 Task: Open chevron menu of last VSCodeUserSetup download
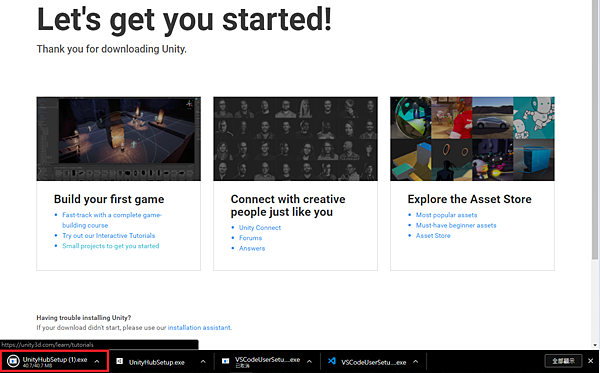click(x=416, y=362)
